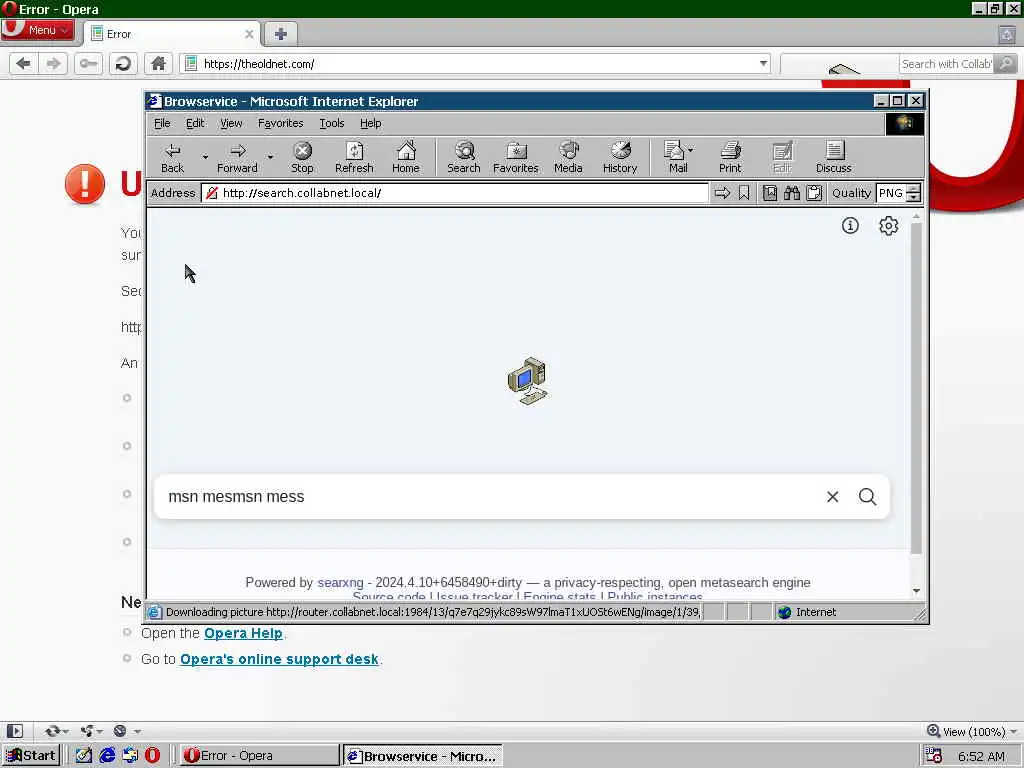Go to Opera home page icon
The height and width of the screenshot is (768, 1024).
[x=158, y=63]
